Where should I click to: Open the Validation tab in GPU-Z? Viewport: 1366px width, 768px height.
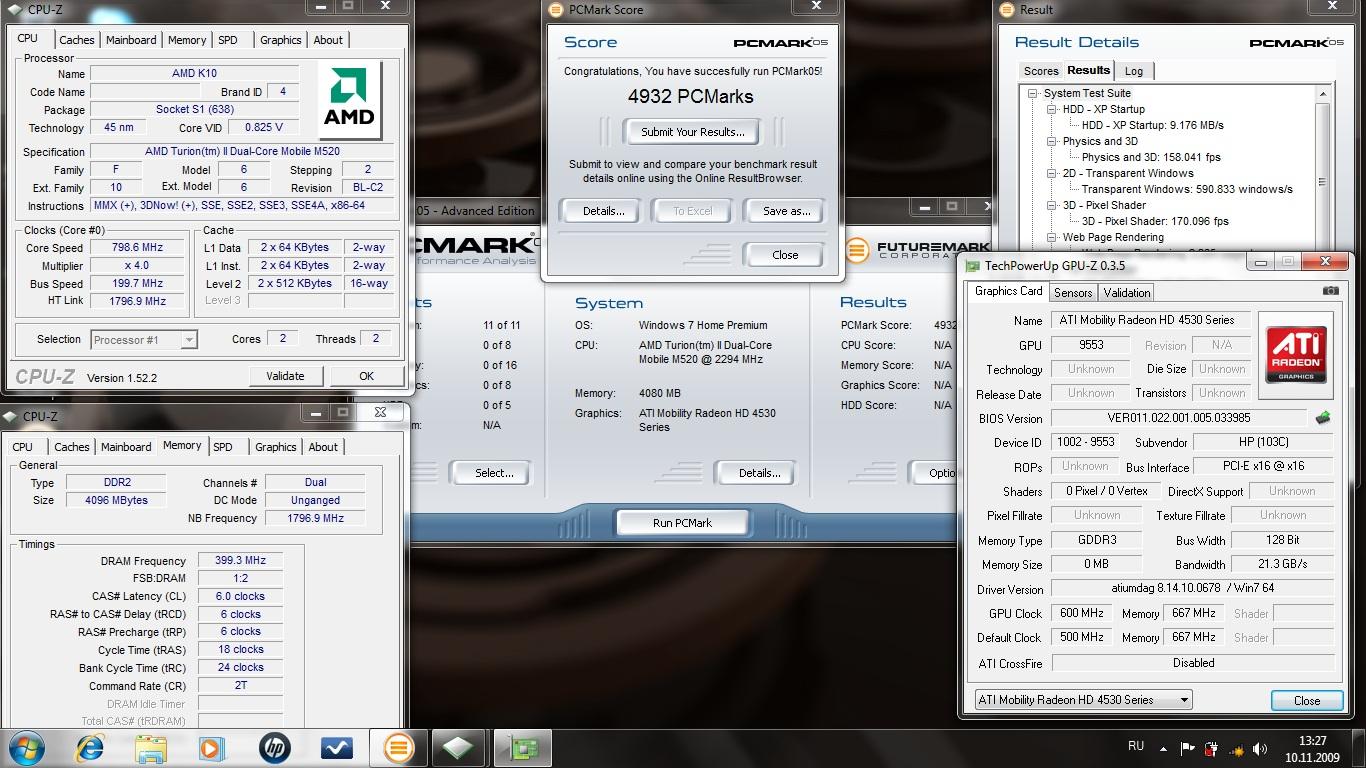tap(1127, 292)
